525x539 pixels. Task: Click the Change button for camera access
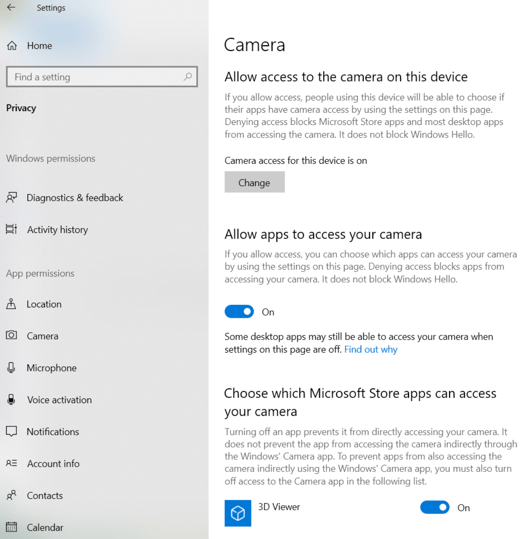pos(255,182)
